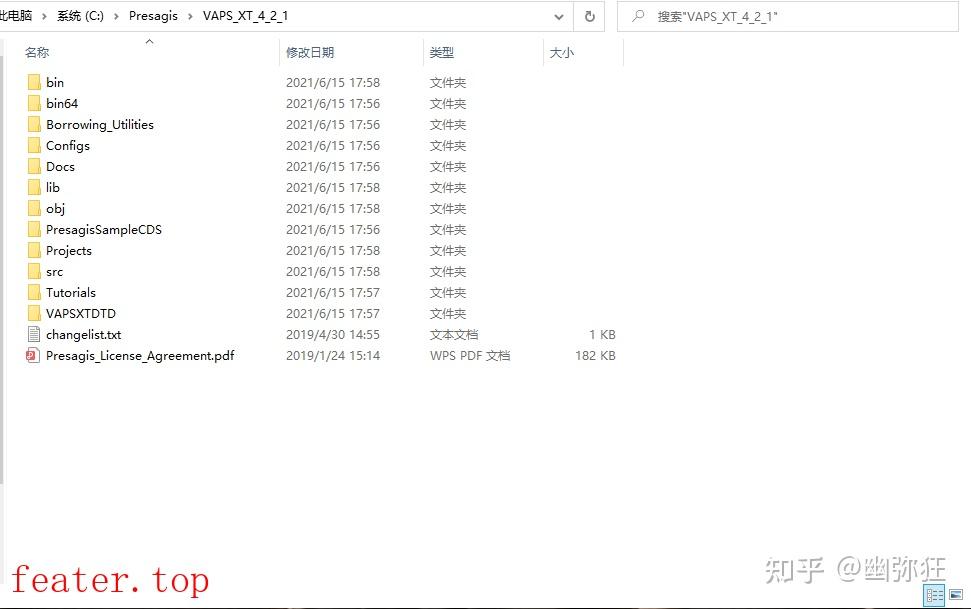The height and width of the screenshot is (609, 971).
Task: Open the address bar history dropdown
Action: [x=559, y=16]
